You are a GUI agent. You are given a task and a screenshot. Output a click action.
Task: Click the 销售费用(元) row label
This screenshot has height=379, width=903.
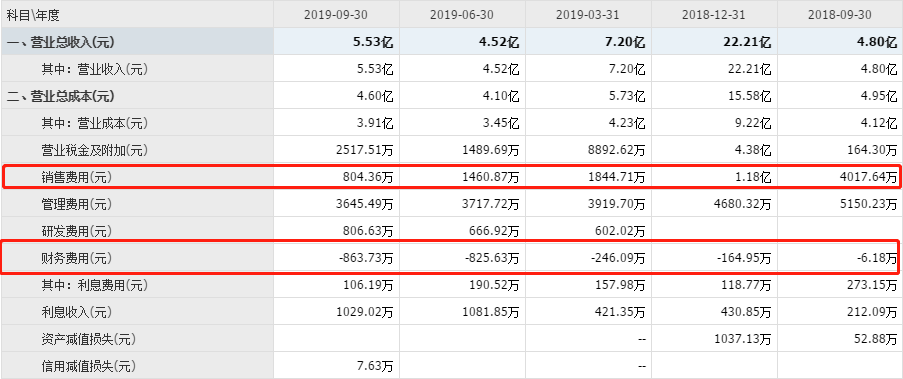(x=77, y=177)
